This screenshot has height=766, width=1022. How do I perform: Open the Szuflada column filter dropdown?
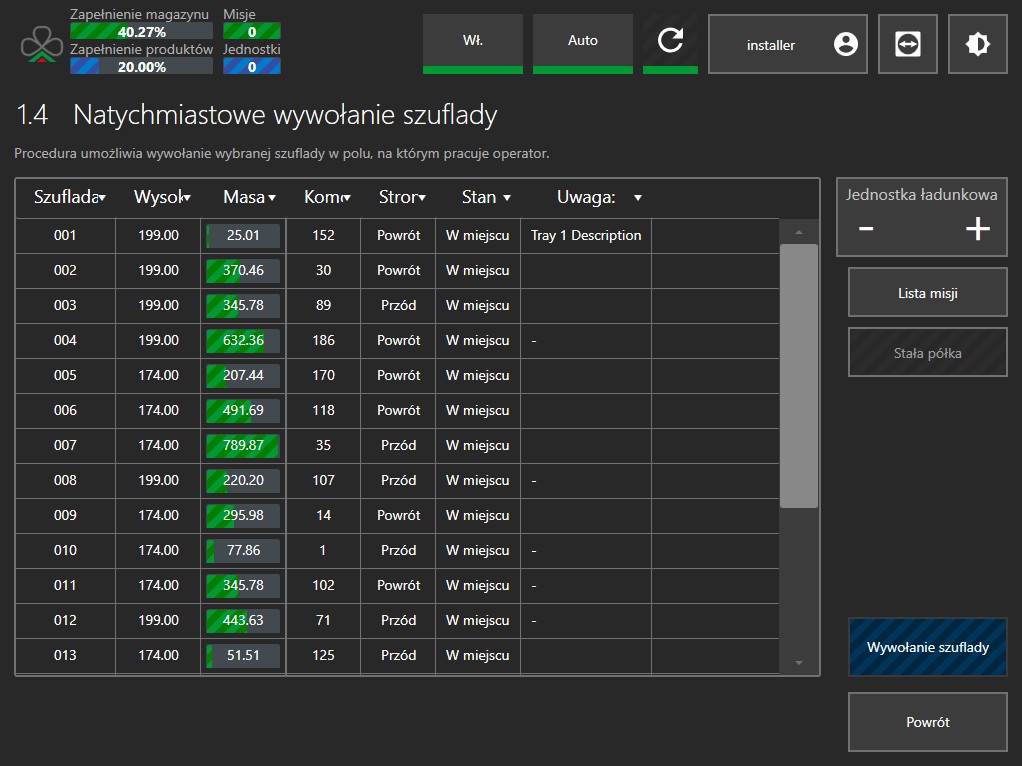tap(102, 198)
